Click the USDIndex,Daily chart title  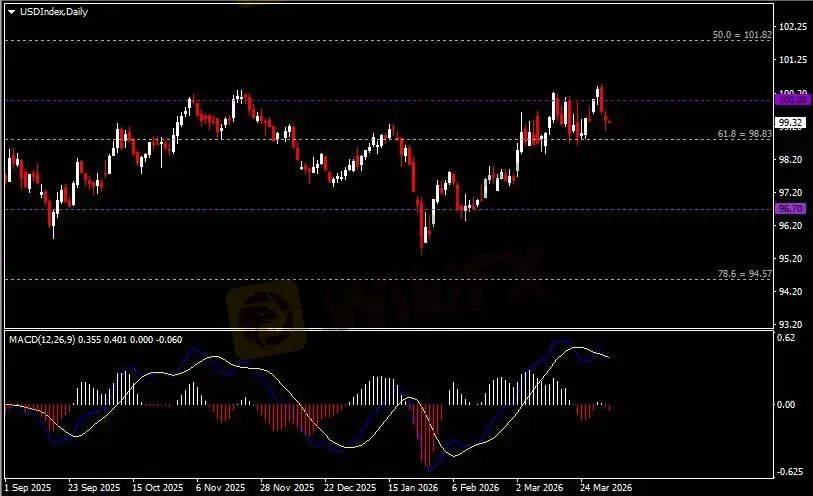[54, 11]
